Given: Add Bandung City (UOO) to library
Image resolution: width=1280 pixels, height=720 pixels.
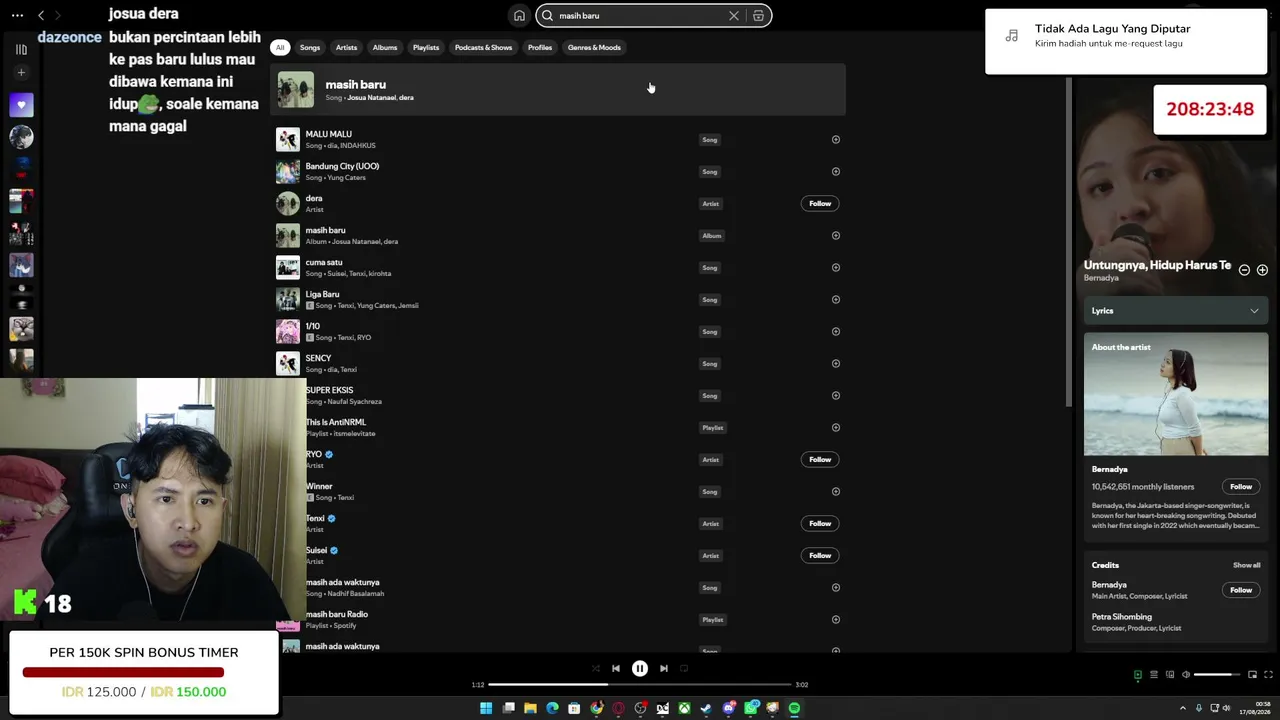Looking at the screenshot, I should pos(836,172).
